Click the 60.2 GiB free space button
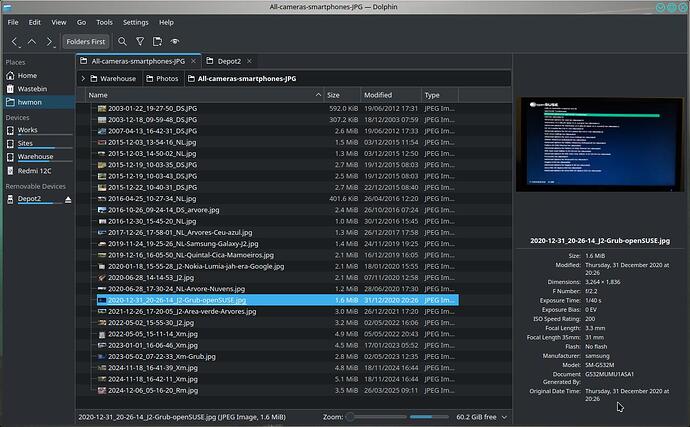Screen dimensions: 690x427 [479, 414]
